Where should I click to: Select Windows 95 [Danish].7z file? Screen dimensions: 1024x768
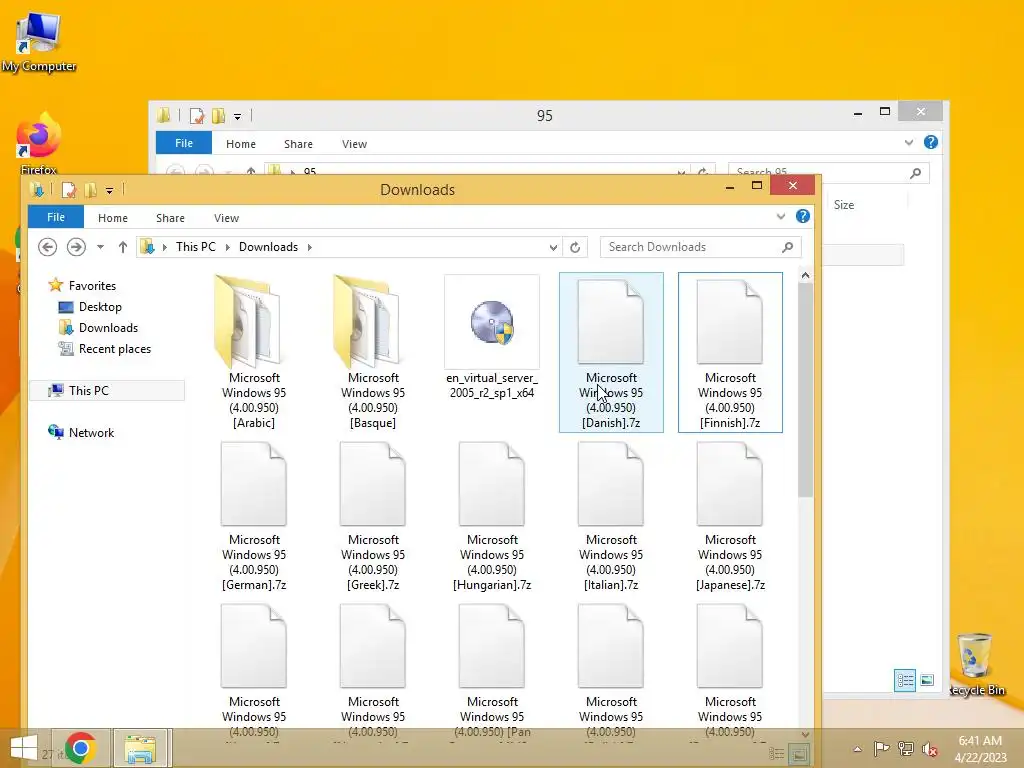[x=611, y=353]
